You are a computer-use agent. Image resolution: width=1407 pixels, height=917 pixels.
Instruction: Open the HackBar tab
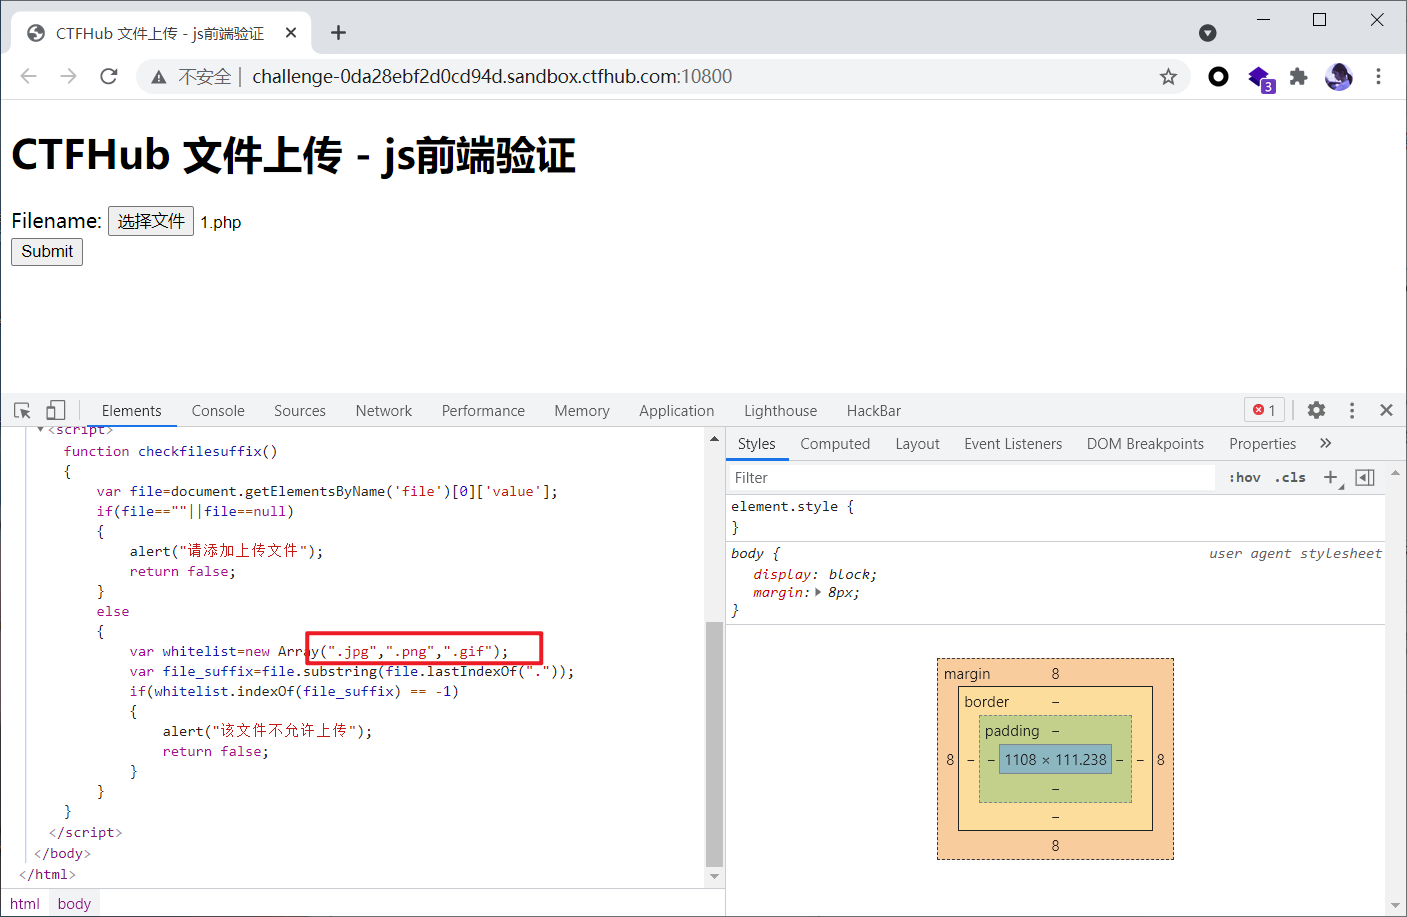pyautogui.click(x=874, y=411)
